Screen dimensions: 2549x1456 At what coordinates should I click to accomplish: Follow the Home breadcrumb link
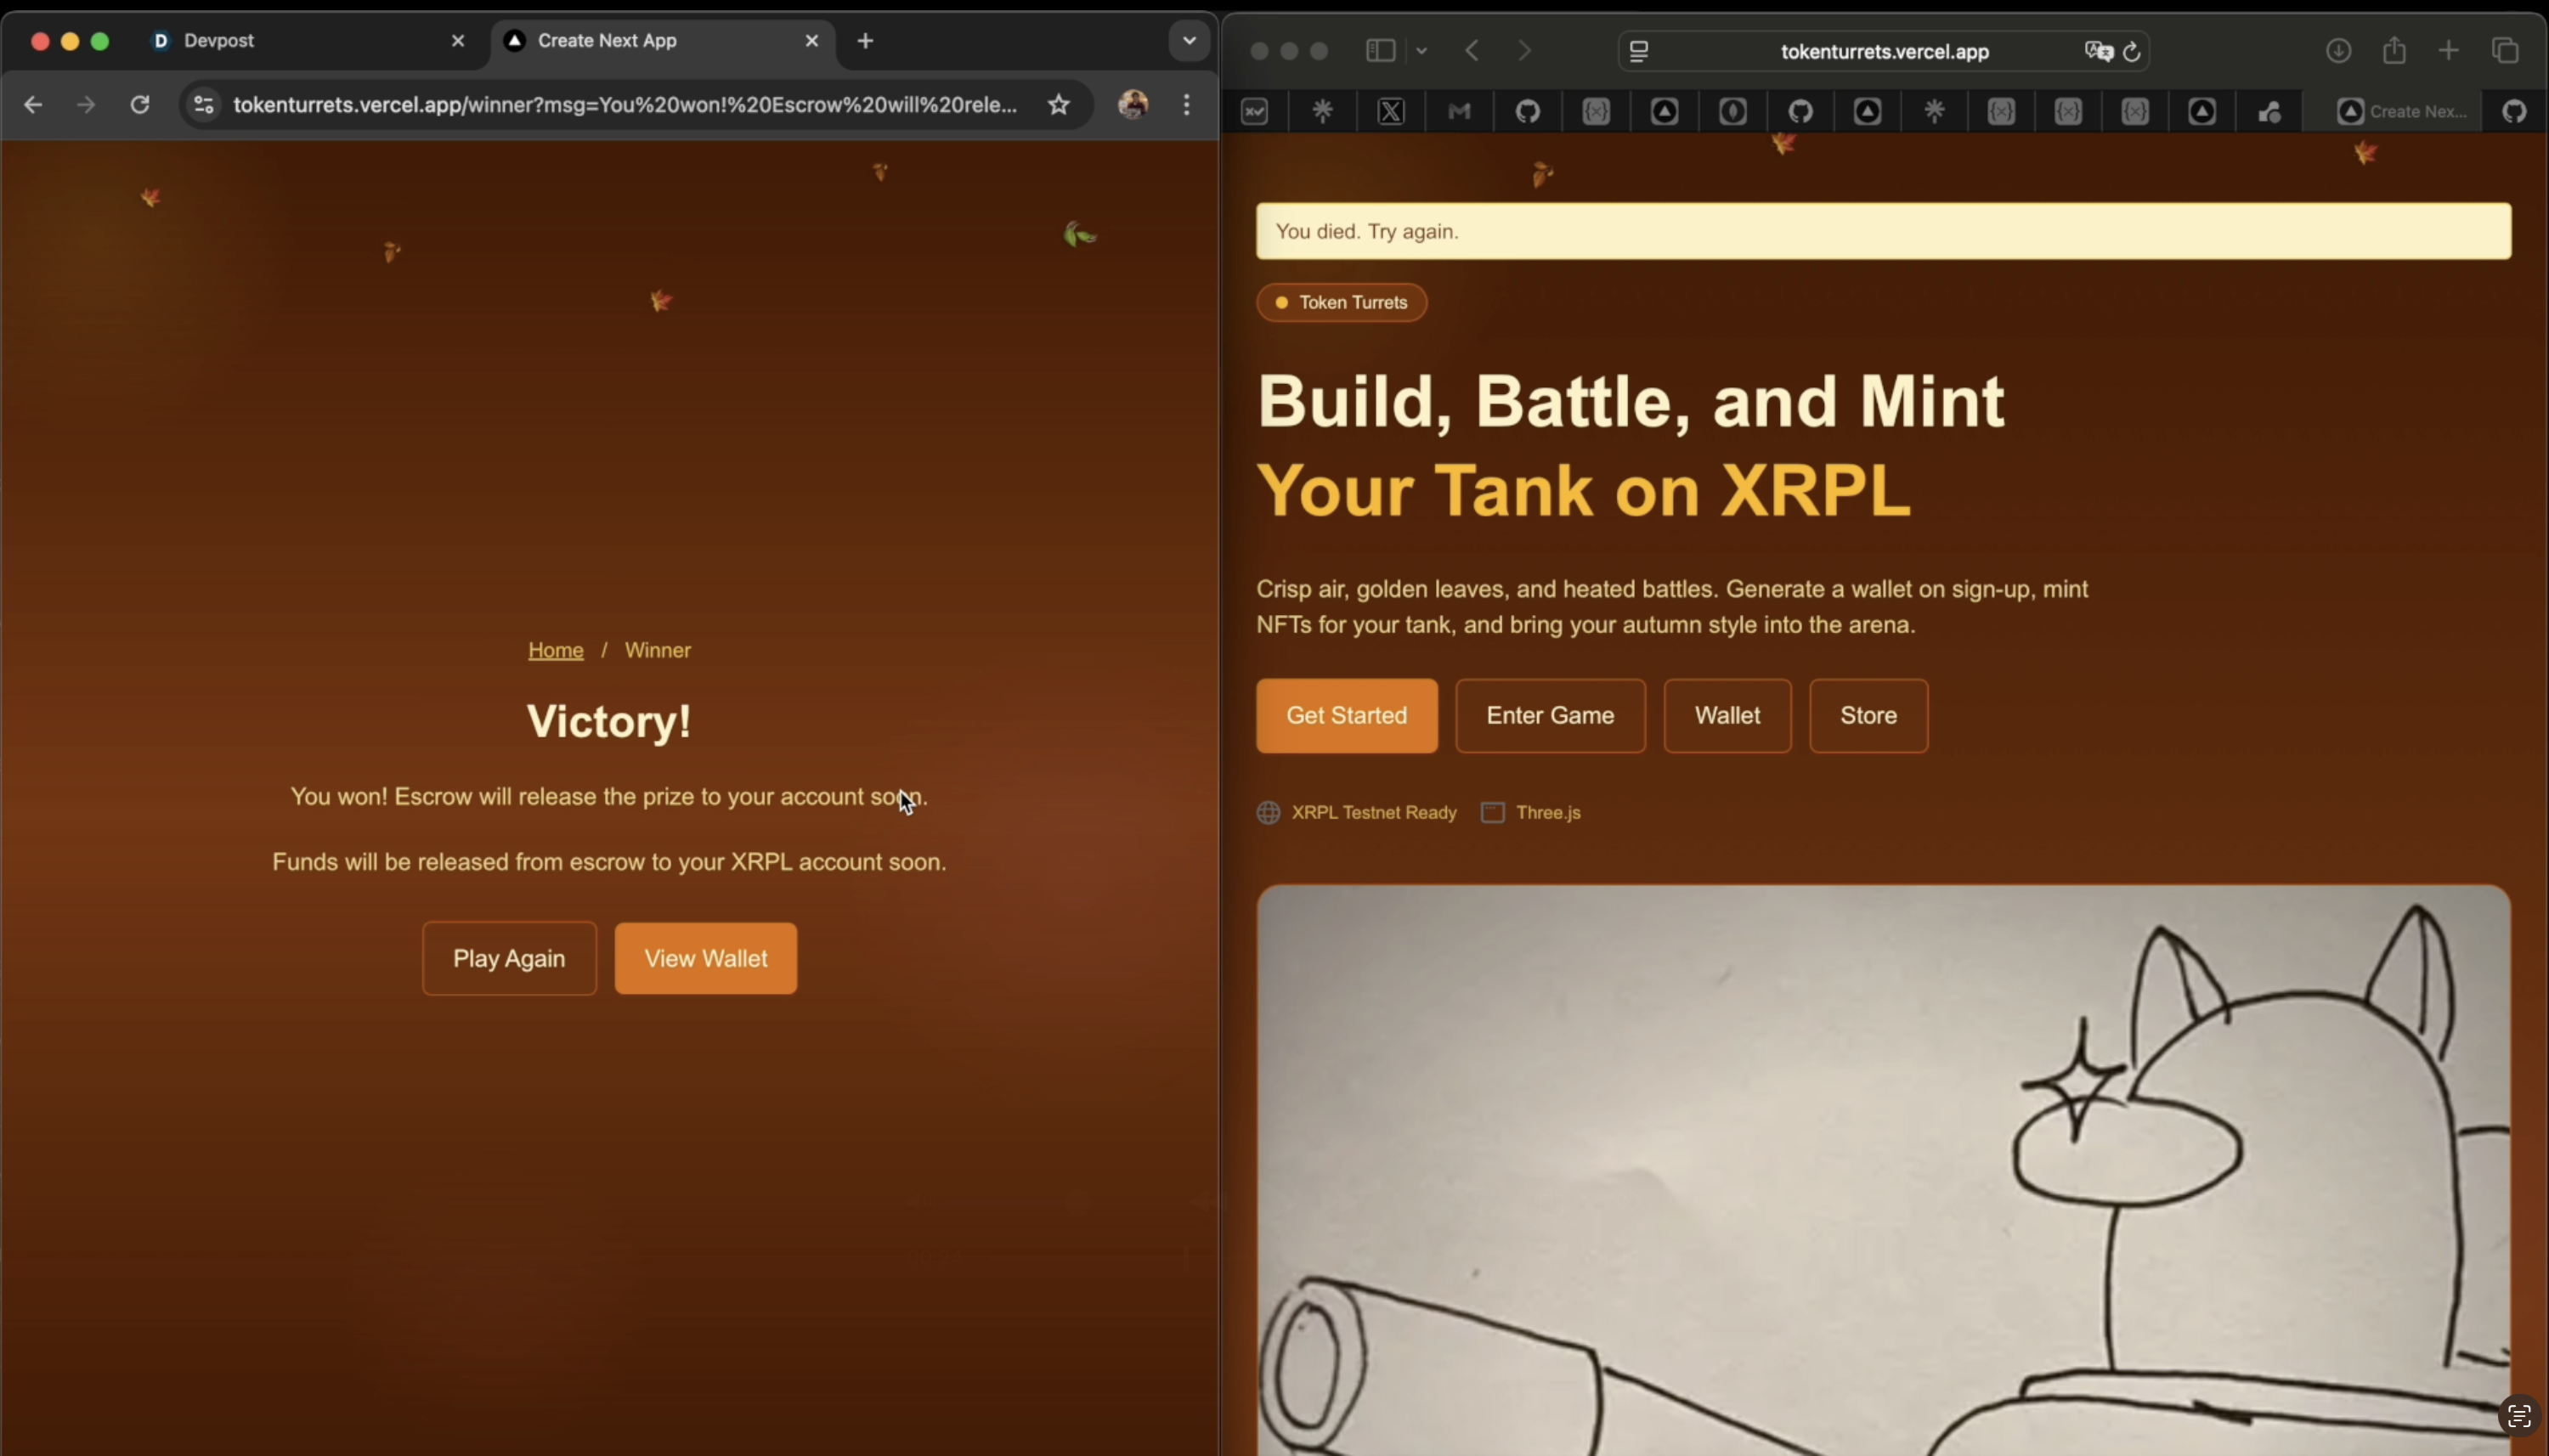(555, 650)
